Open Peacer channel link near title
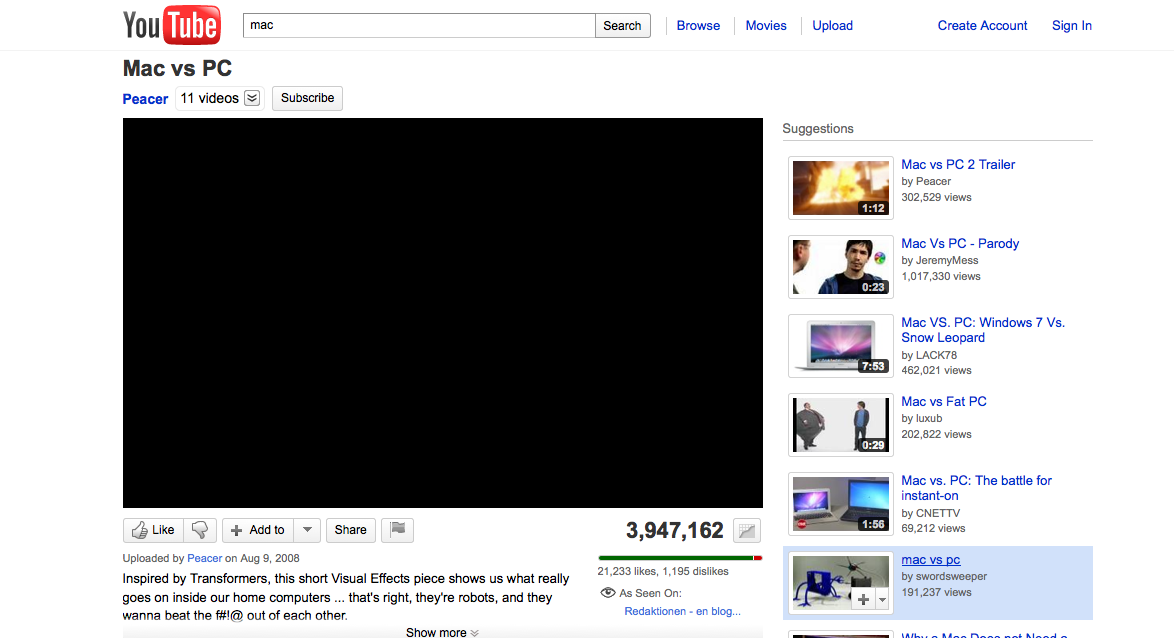The image size is (1174, 638). [x=145, y=99]
